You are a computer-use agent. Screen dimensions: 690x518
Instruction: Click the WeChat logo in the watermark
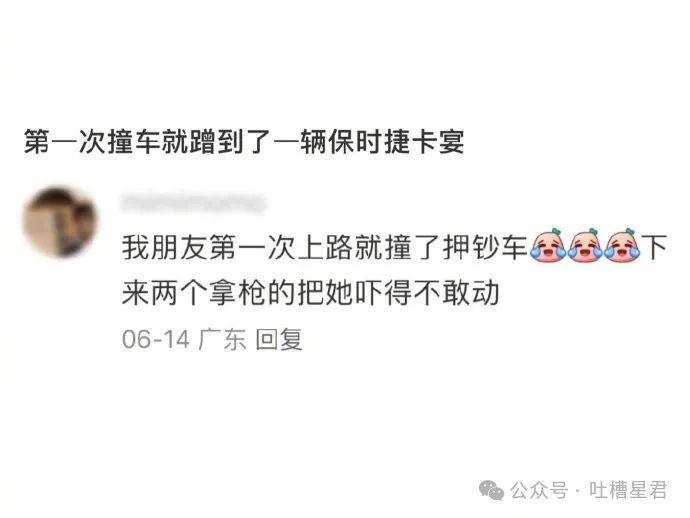click(491, 490)
